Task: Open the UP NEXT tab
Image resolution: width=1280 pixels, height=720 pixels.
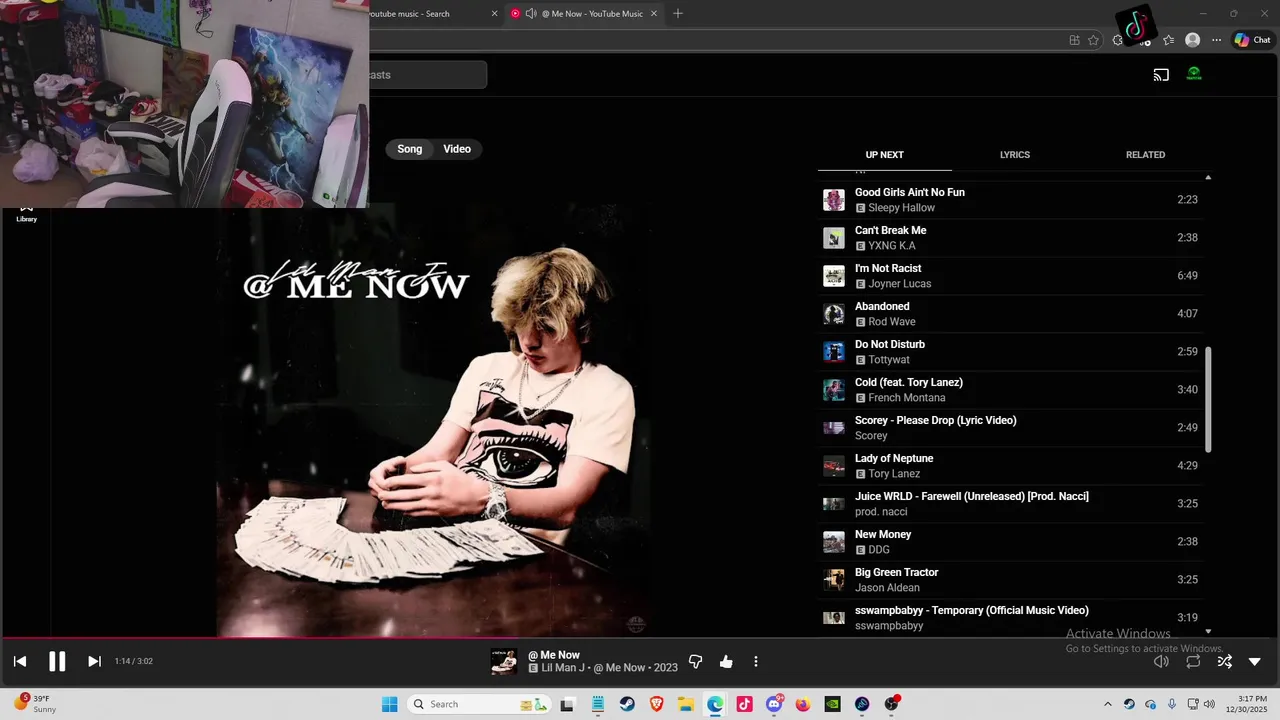Action: (x=884, y=155)
